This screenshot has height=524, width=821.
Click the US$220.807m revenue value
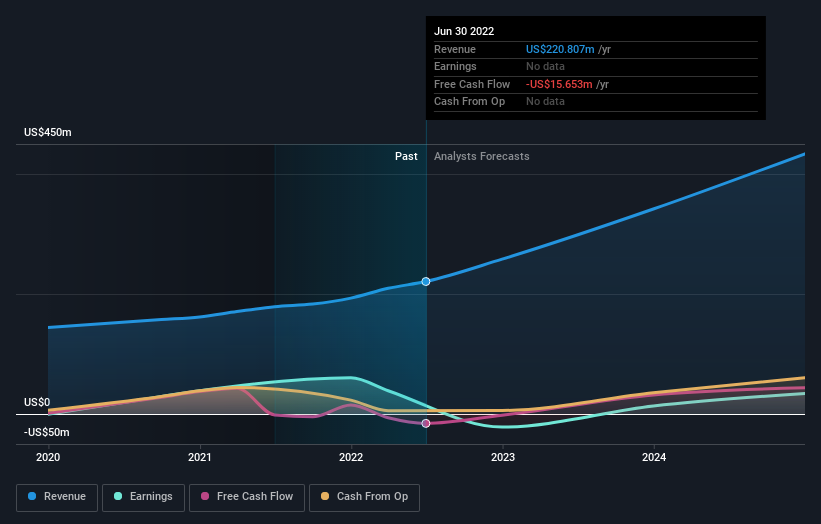tap(560, 49)
